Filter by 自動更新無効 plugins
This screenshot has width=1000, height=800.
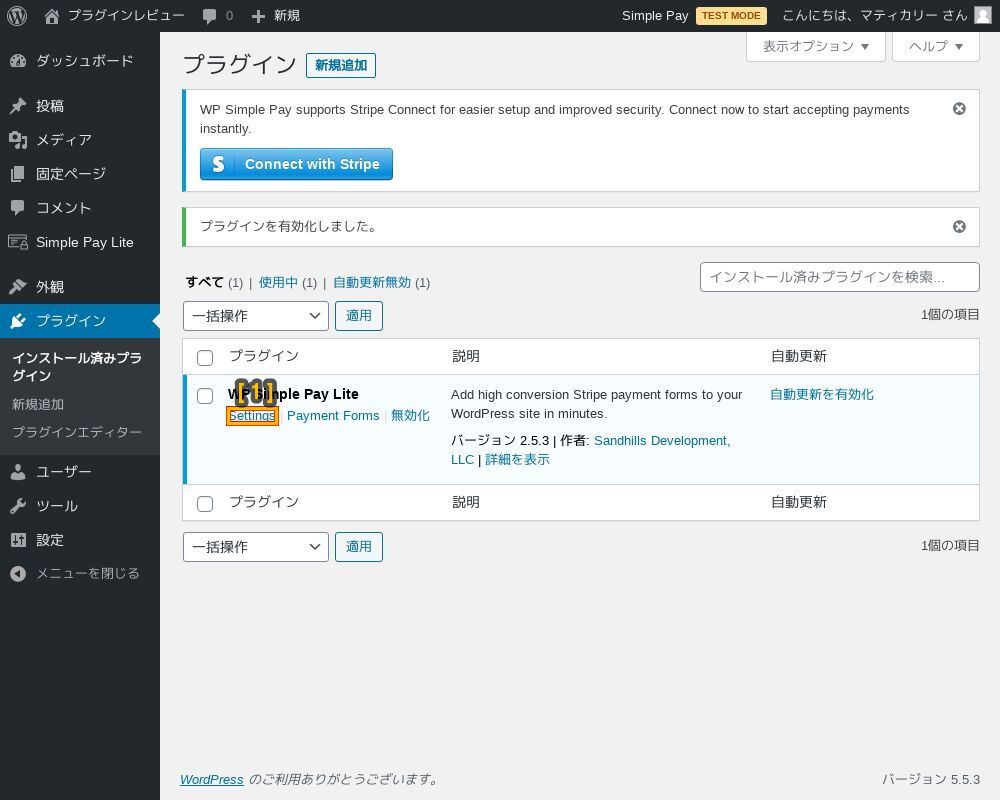372,282
